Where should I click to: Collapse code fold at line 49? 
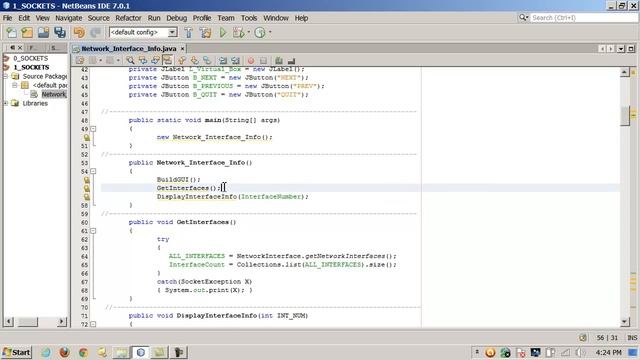[93, 129]
